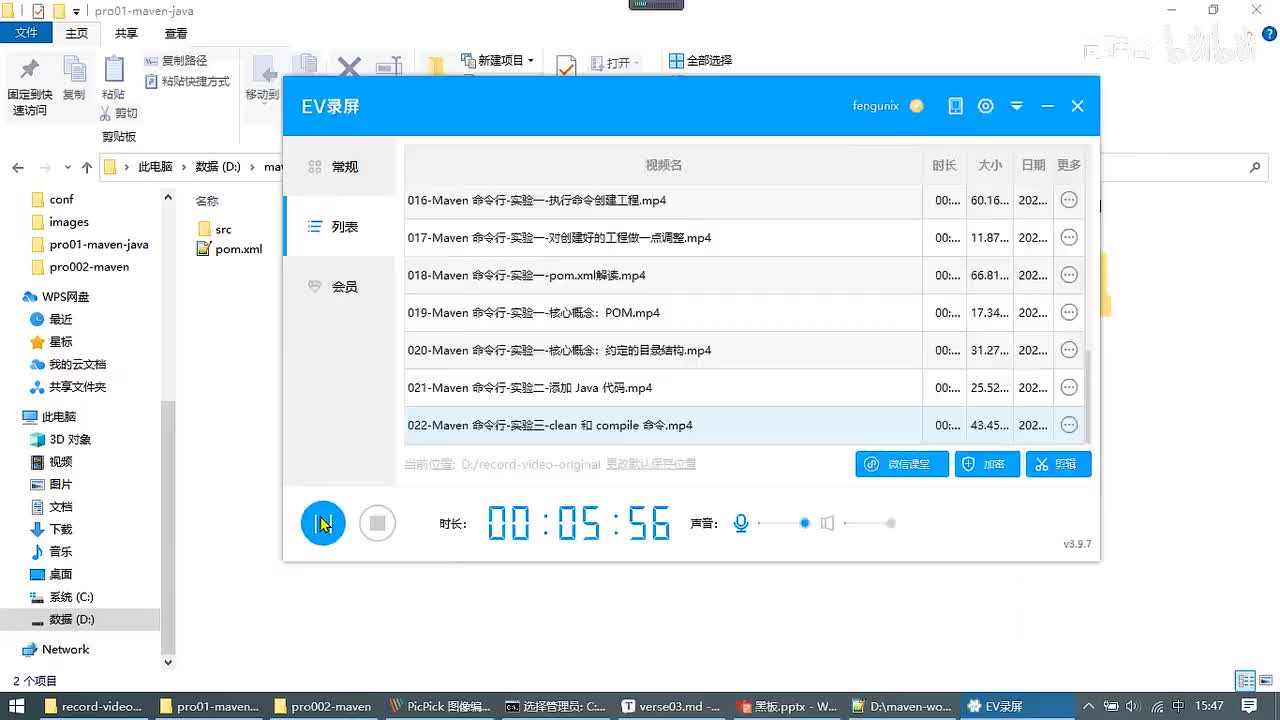Click the gold coin icon beside fengunix
Screen dimensions: 1280x720
916,106
